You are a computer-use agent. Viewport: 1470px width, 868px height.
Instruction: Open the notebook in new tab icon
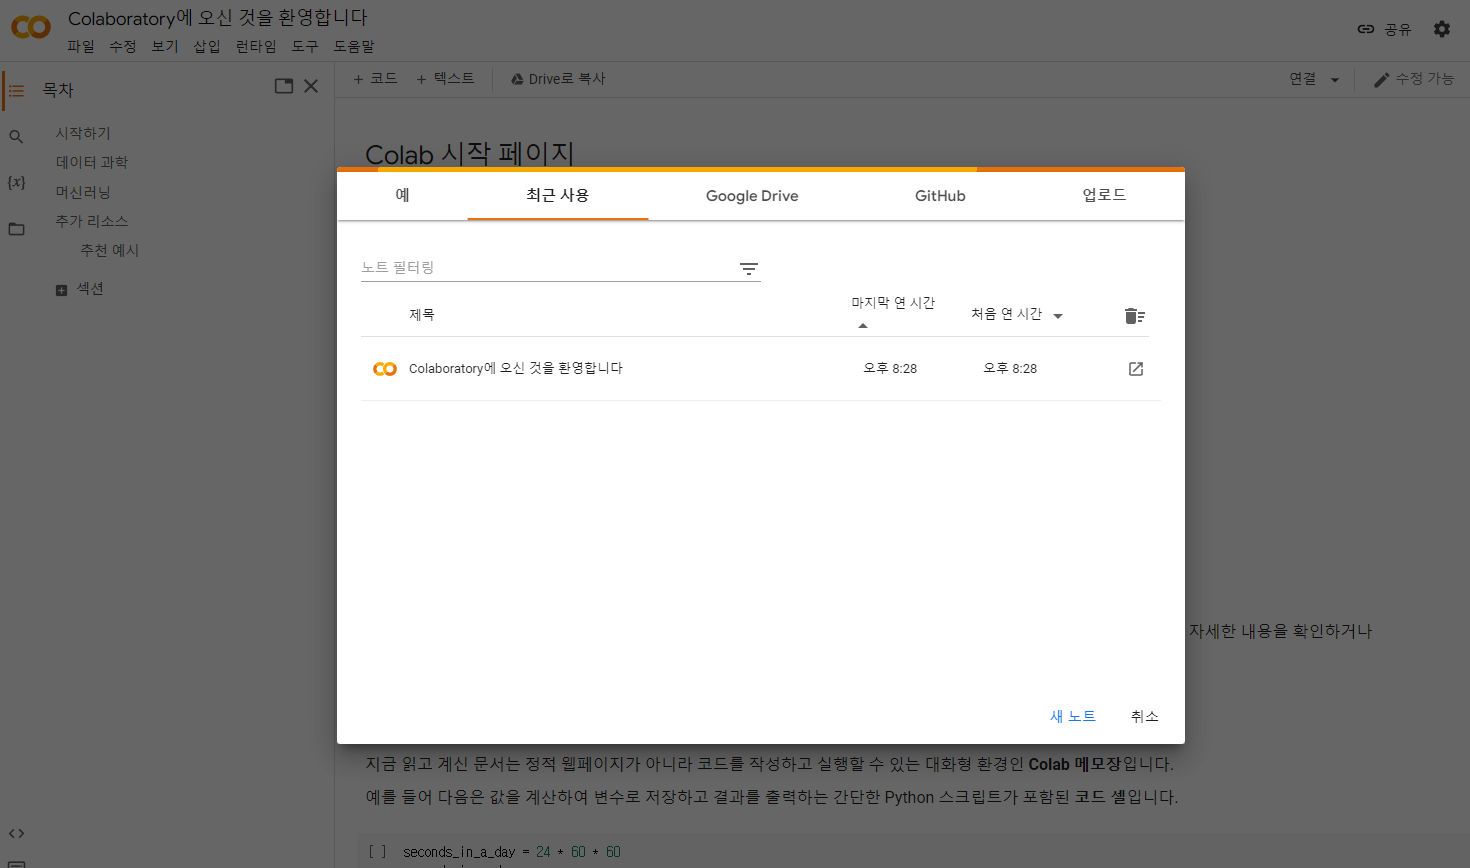click(1136, 369)
